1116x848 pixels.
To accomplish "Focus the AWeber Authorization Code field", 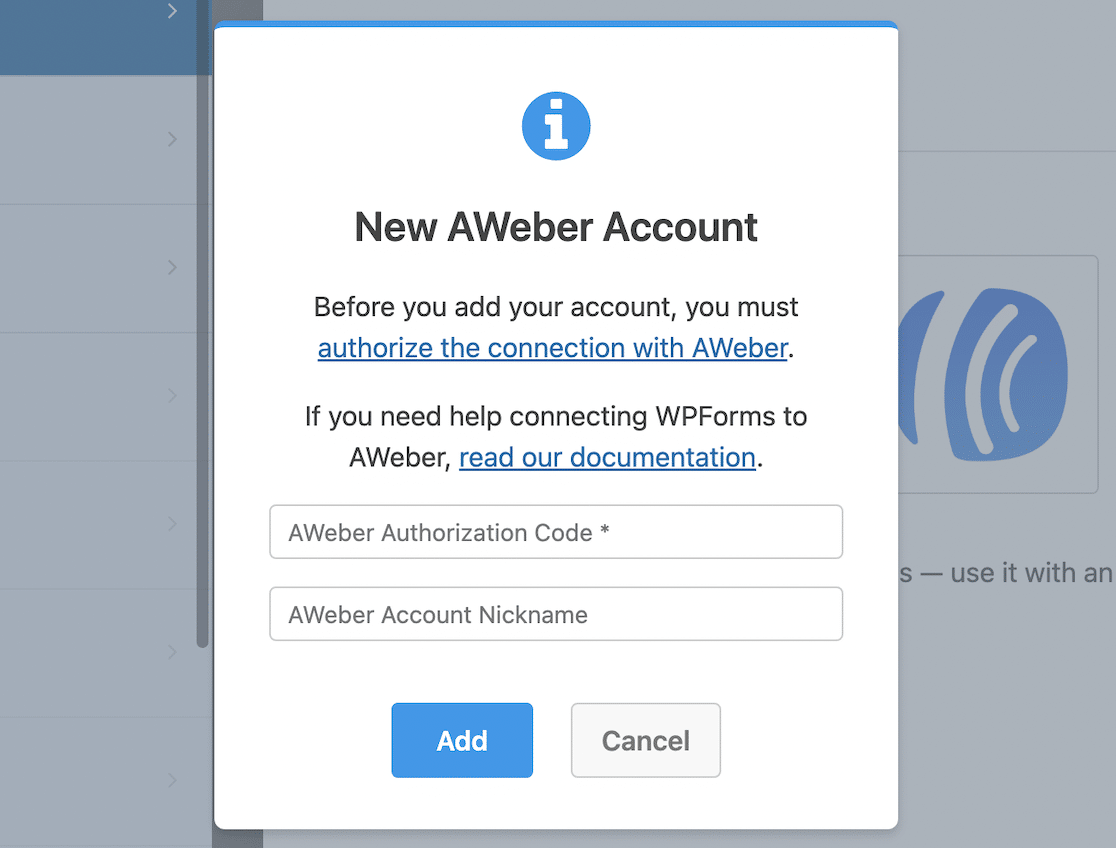I will [x=556, y=532].
